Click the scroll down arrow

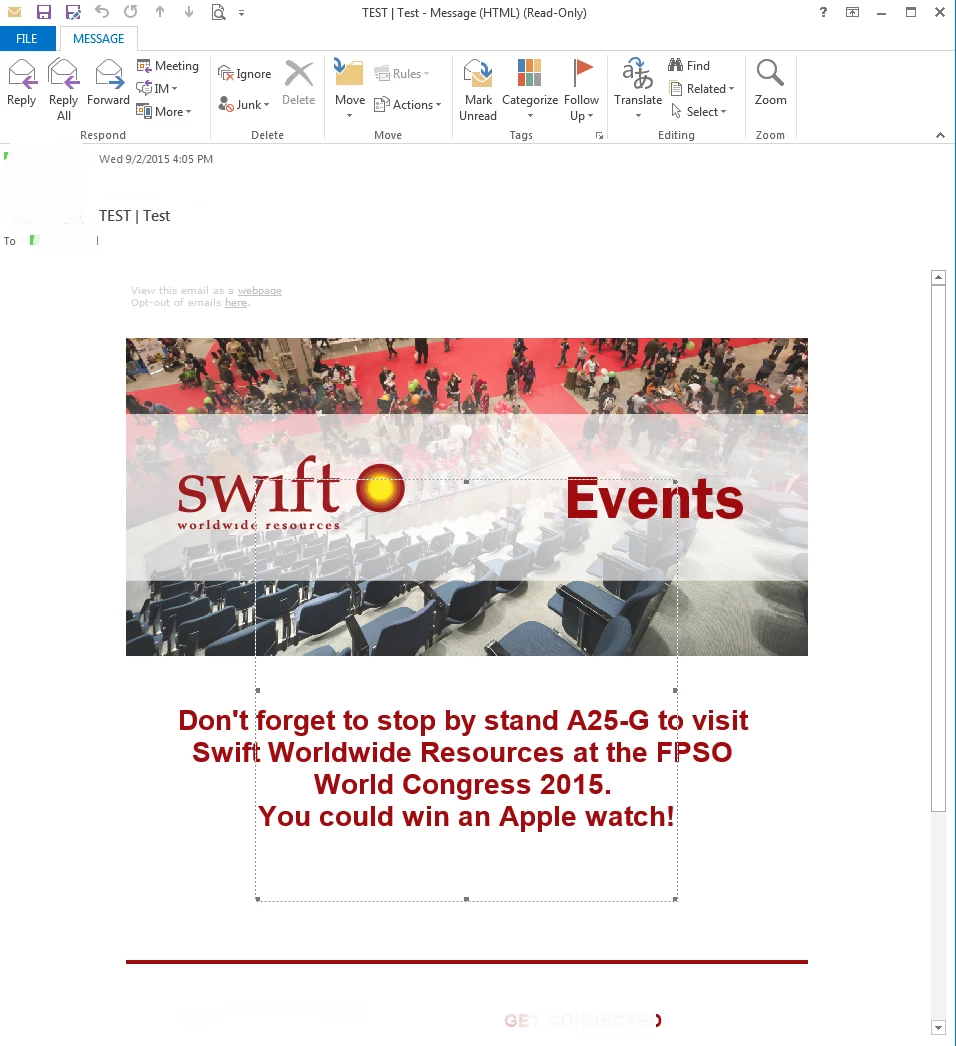click(939, 1027)
